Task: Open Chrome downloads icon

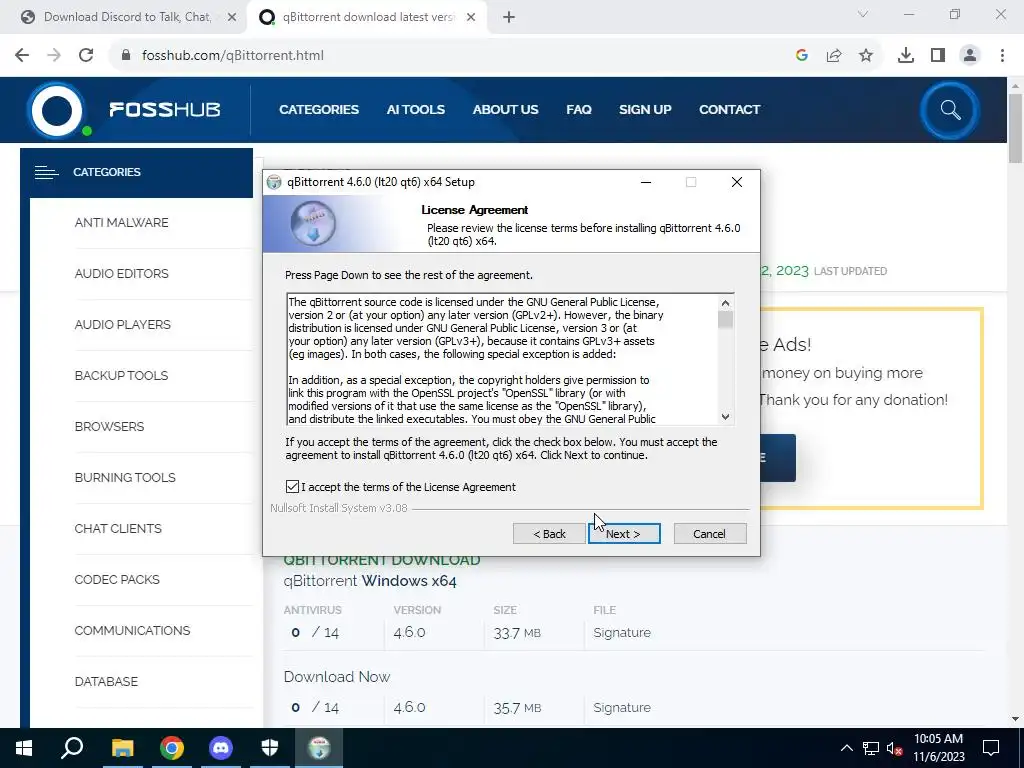Action: pyautogui.click(x=906, y=56)
